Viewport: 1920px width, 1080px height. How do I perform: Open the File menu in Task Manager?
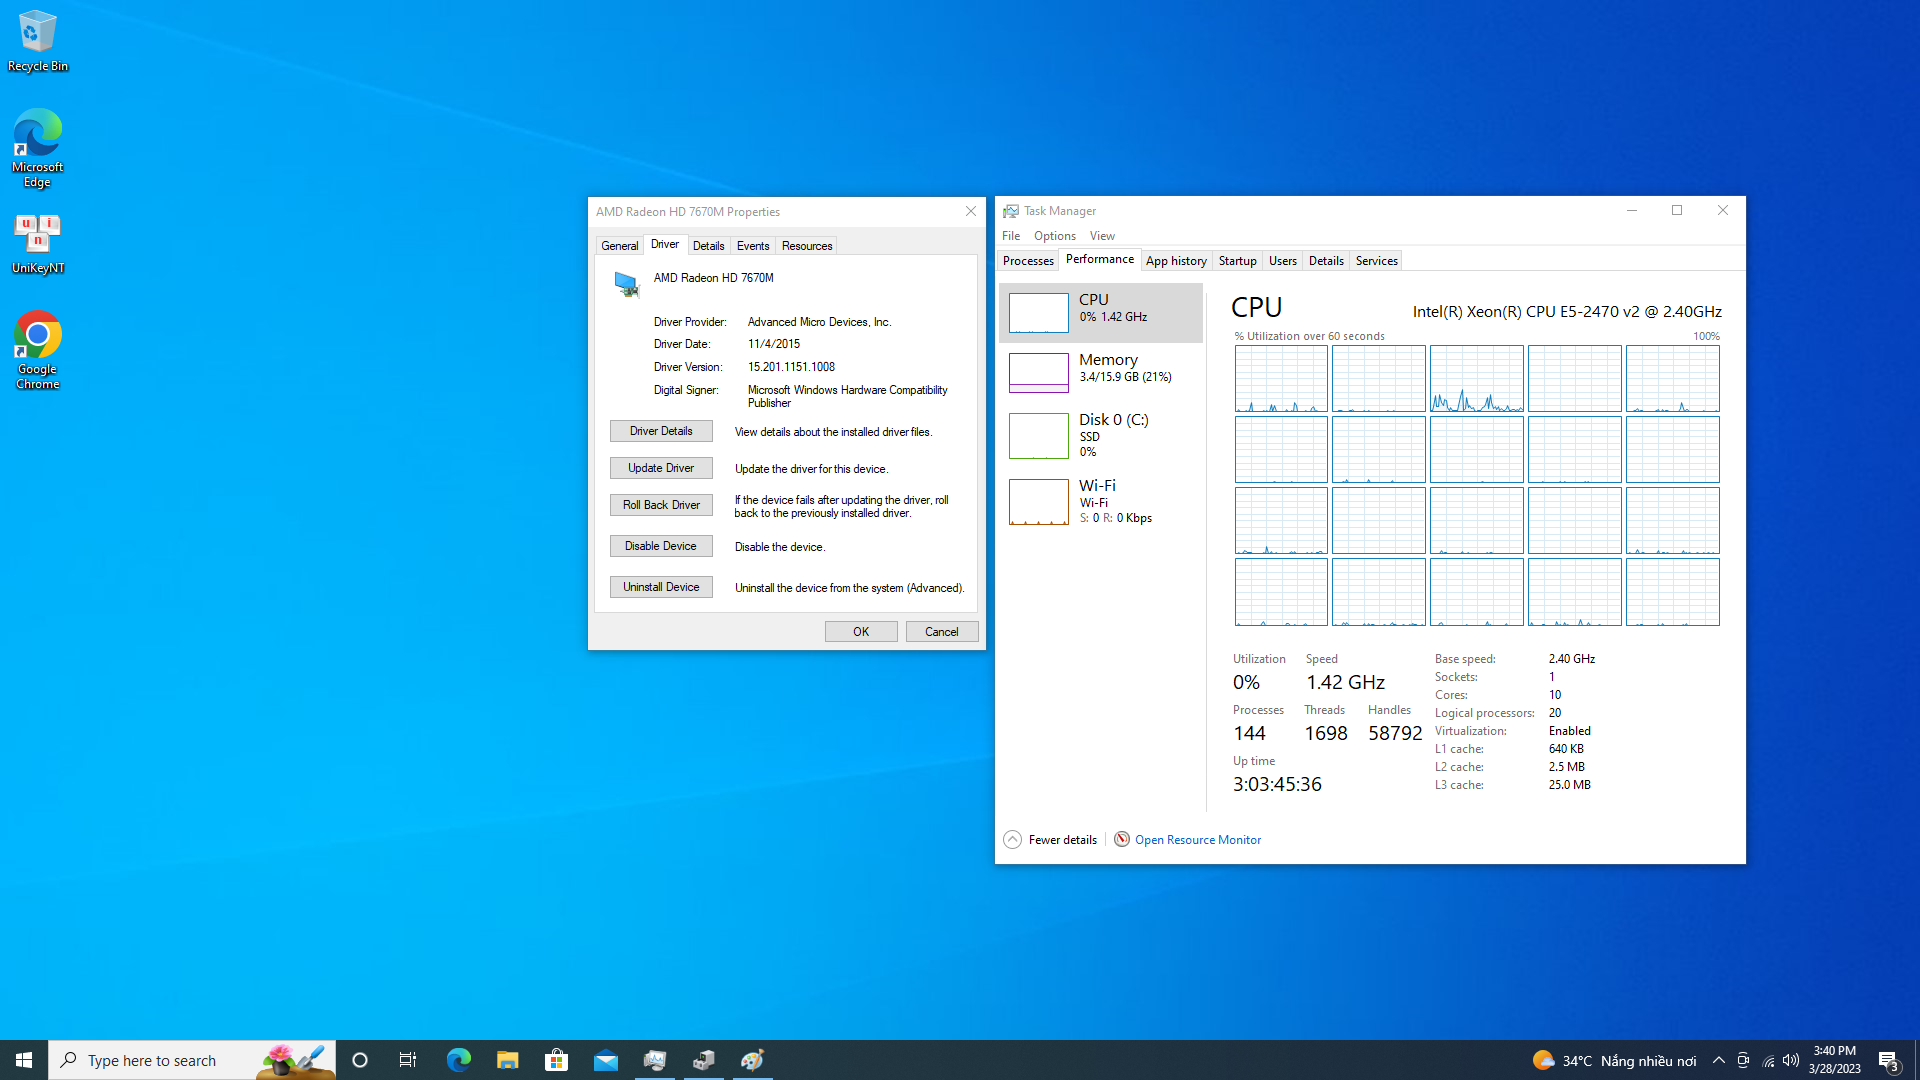[1011, 236]
